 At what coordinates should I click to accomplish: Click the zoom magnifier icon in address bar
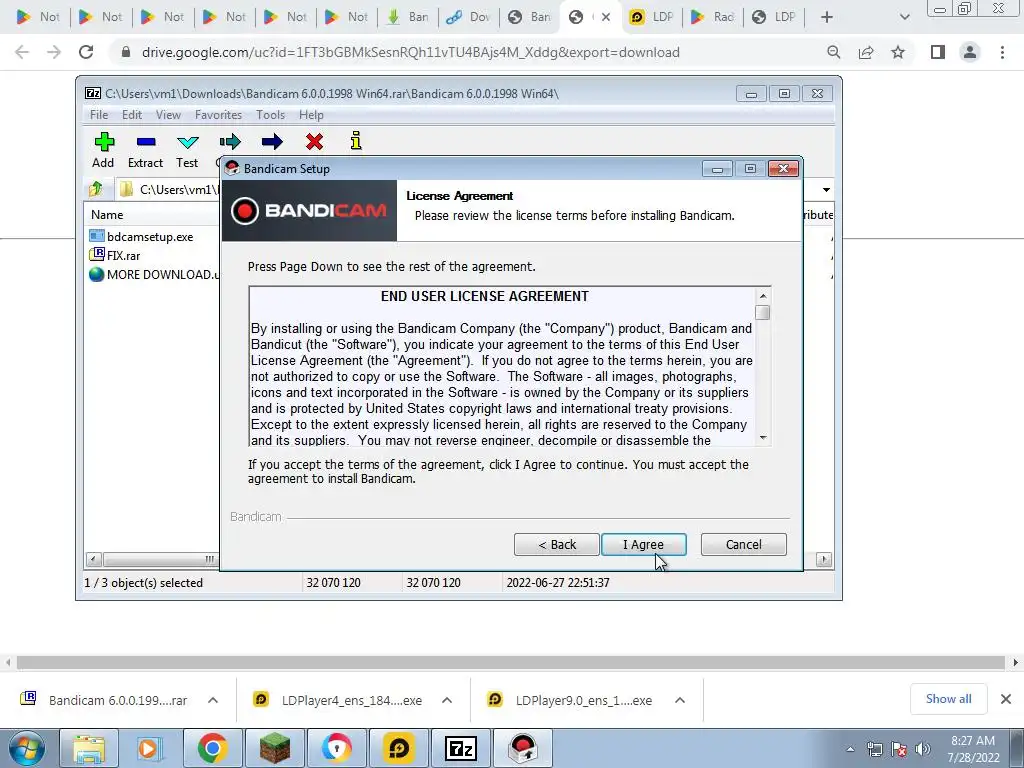(833, 52)
